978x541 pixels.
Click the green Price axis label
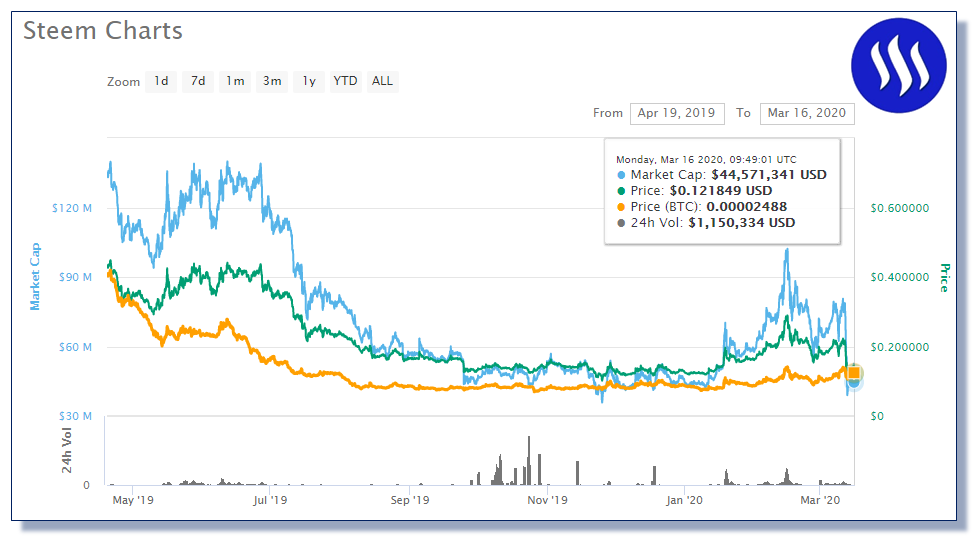[x=944, y=278]
